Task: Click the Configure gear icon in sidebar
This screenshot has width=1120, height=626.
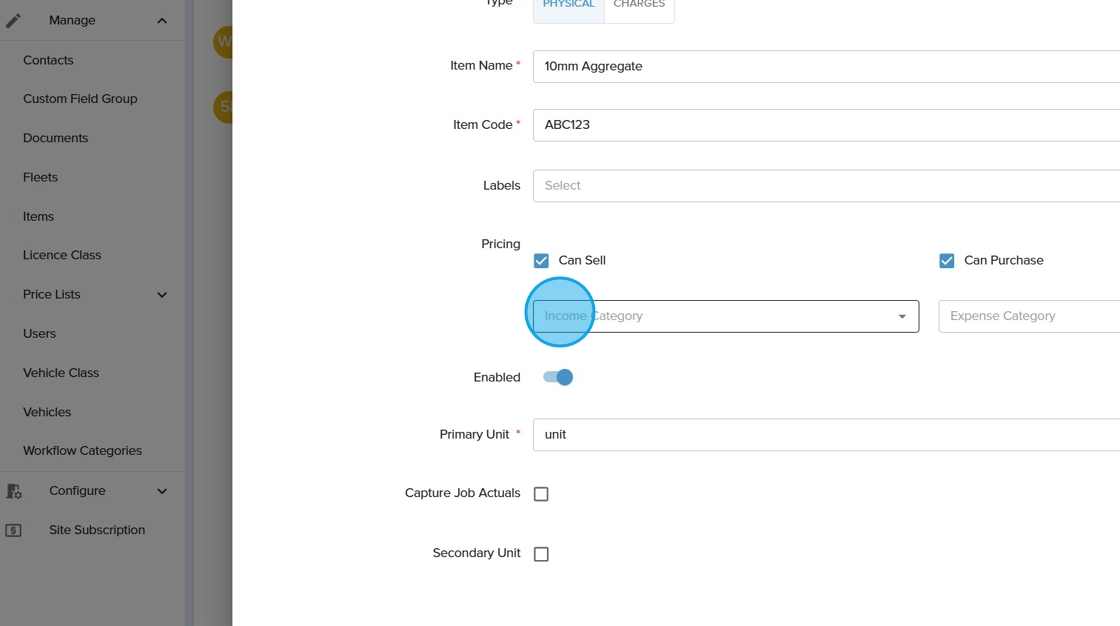Action: click(x=14, y=491)
